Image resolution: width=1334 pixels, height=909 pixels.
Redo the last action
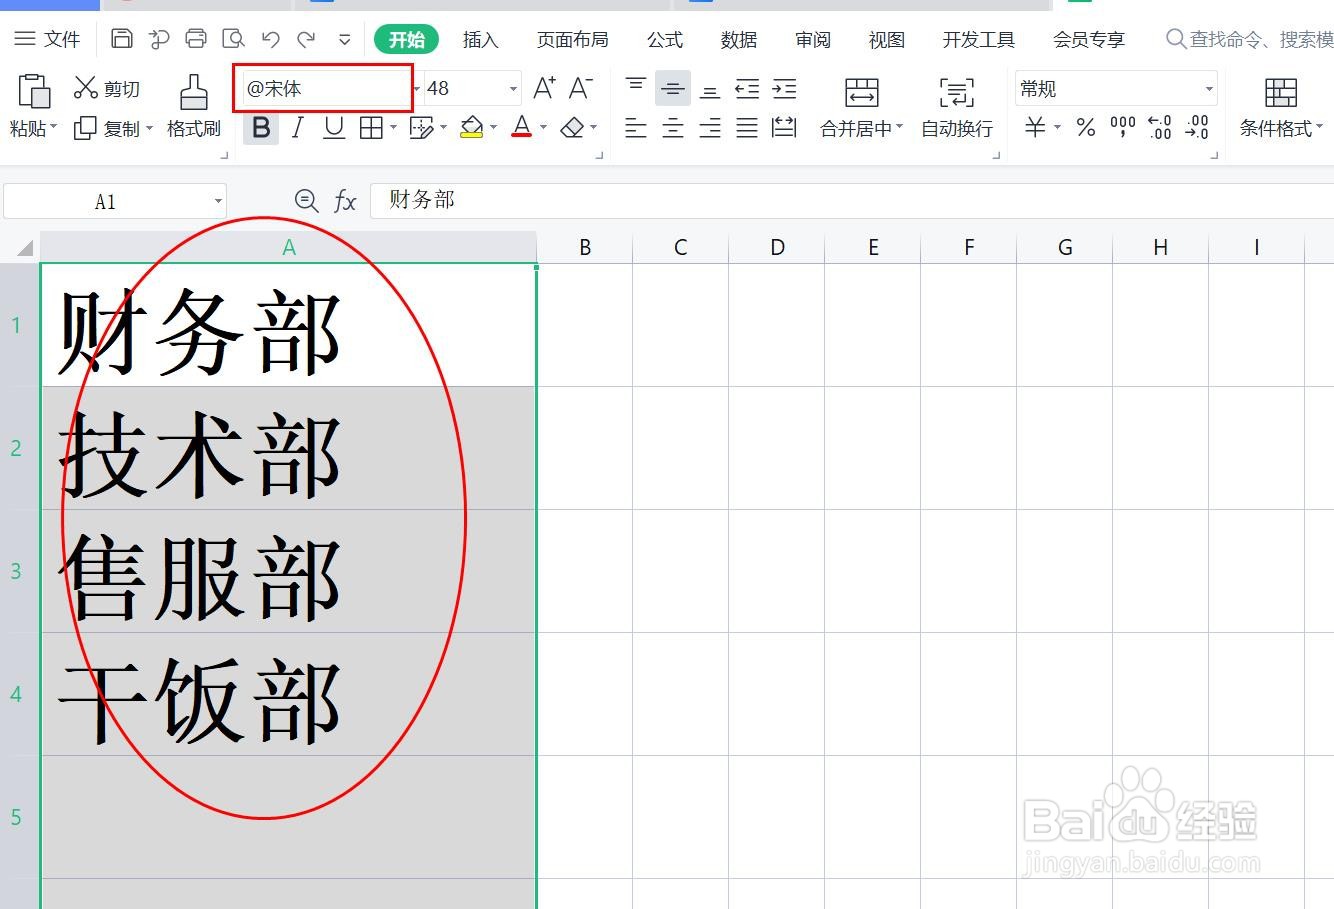(306, 39)
